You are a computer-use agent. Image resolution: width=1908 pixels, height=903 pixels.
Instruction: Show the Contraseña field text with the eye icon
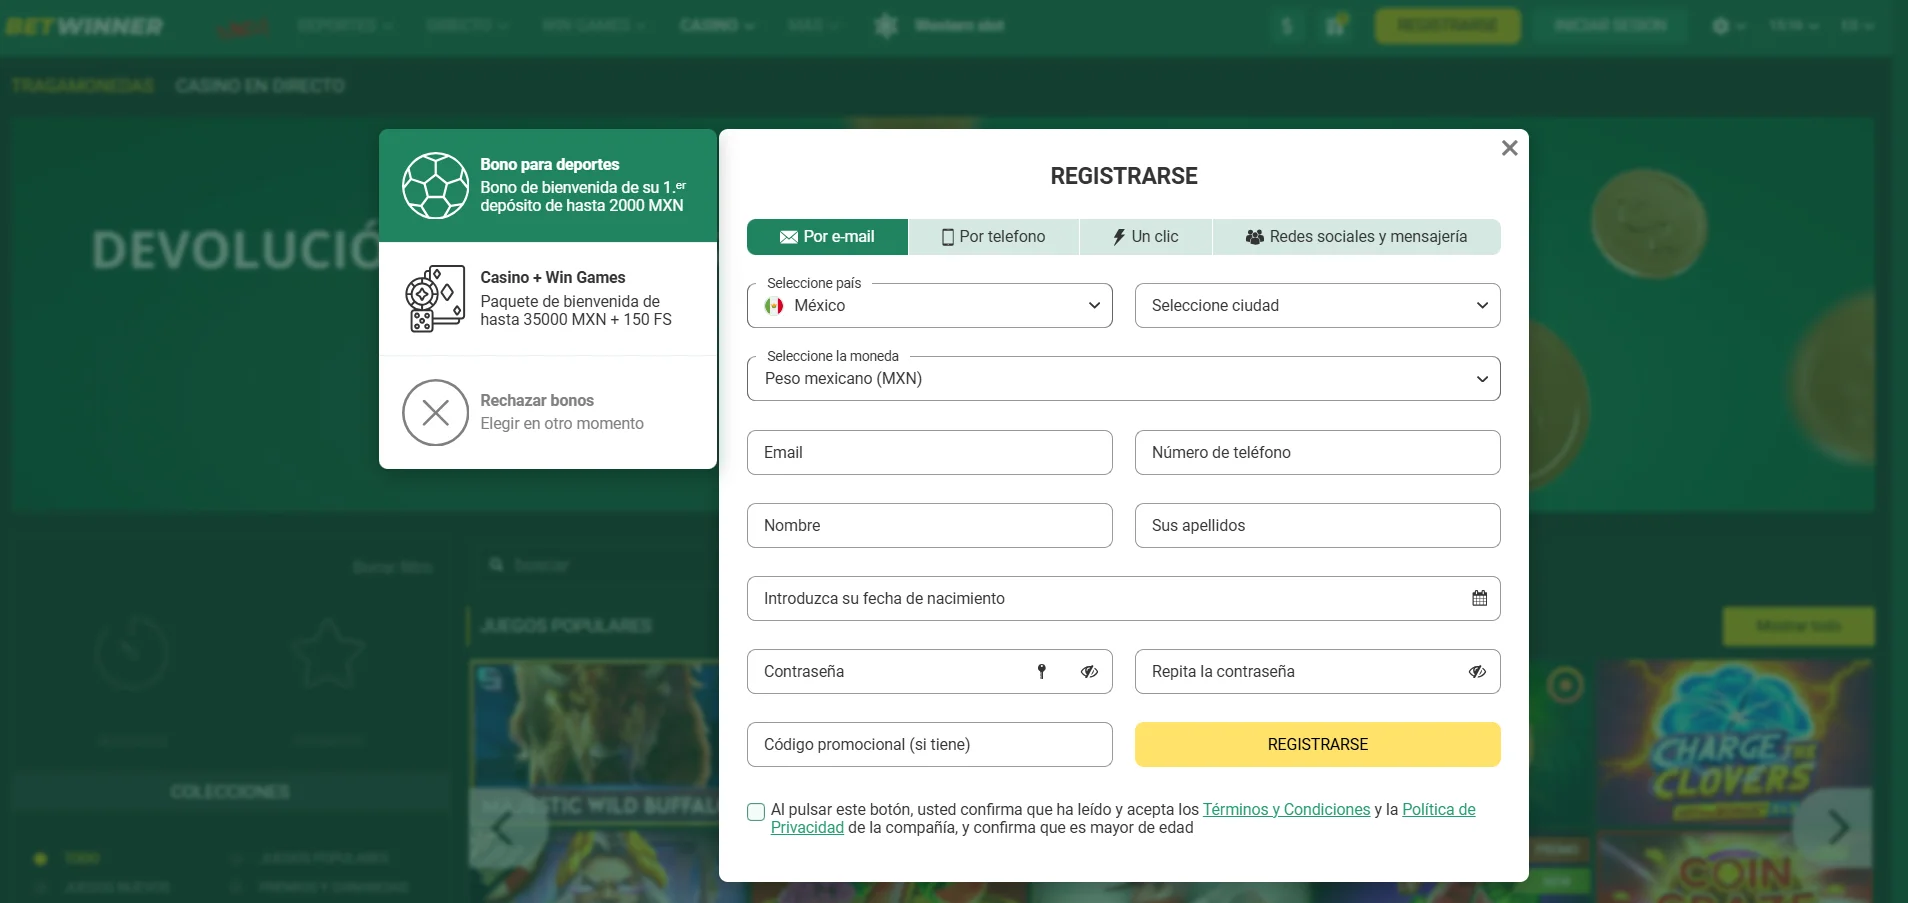[x=1089, y=671]
